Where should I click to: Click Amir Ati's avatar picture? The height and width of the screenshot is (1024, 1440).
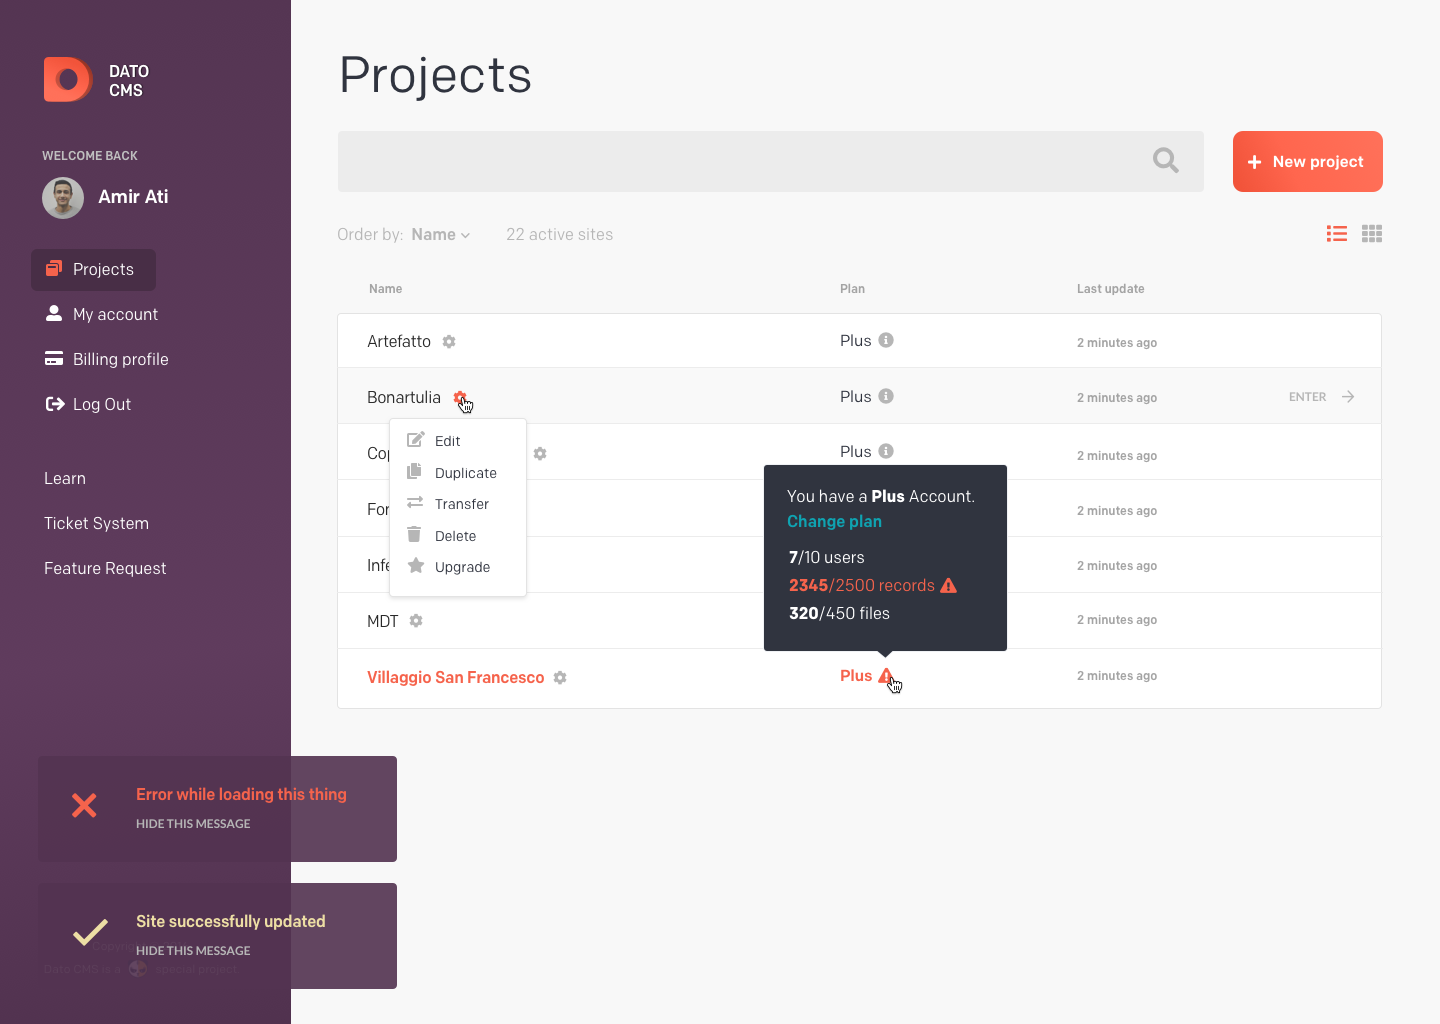tap(63, 198)
